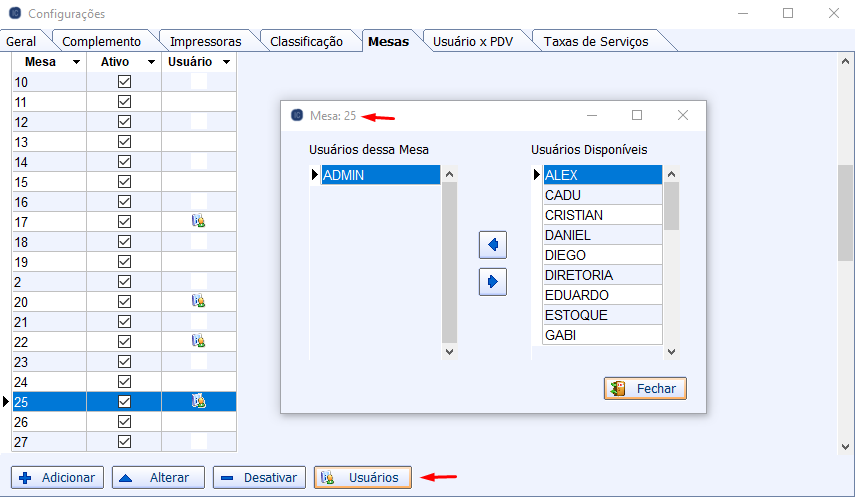The width and height of the screenshot is (855, 497).
Task: Toggle the Ativo checkbox for Mesa 23
Action: [125, 361]
